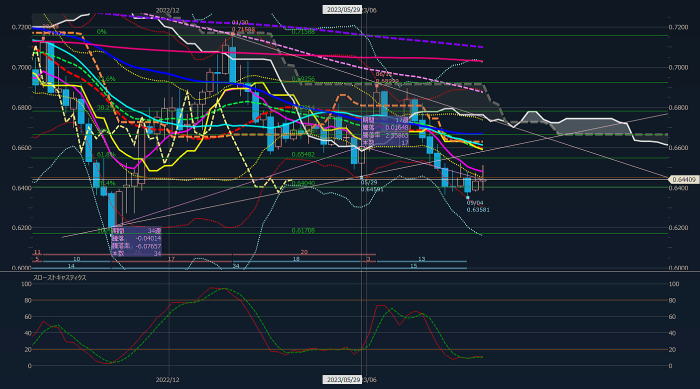Image resolution: width=700 pixels, height=389 pixels.
Task: Click the value -0.07657 in the purple measurement box
Action: [149, 246]
